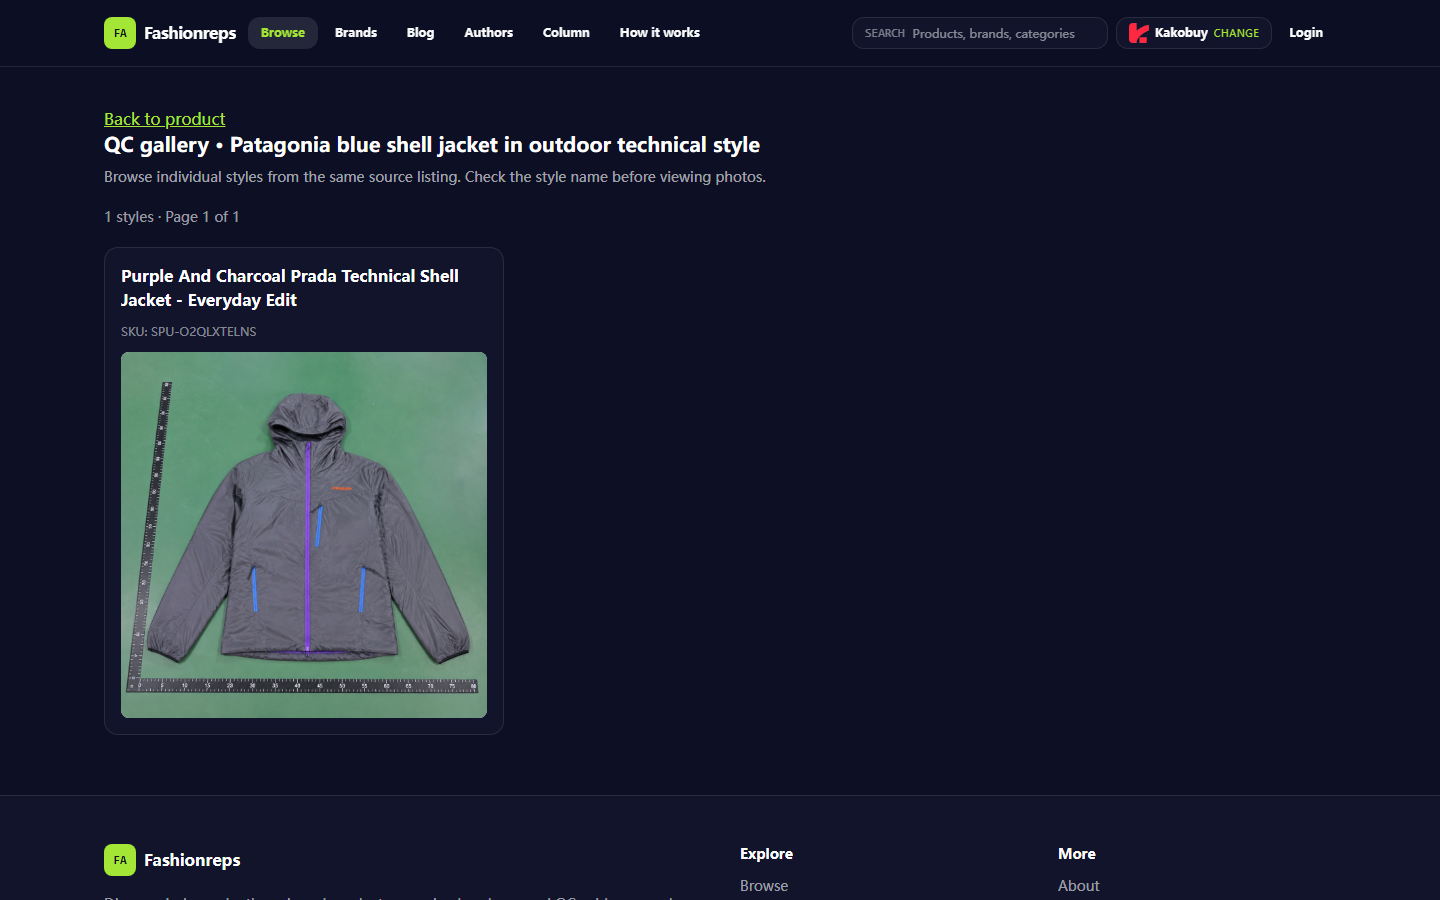Click the footer Browse link under Explore
The image size is (1440, 900).
tap(764, 886)
